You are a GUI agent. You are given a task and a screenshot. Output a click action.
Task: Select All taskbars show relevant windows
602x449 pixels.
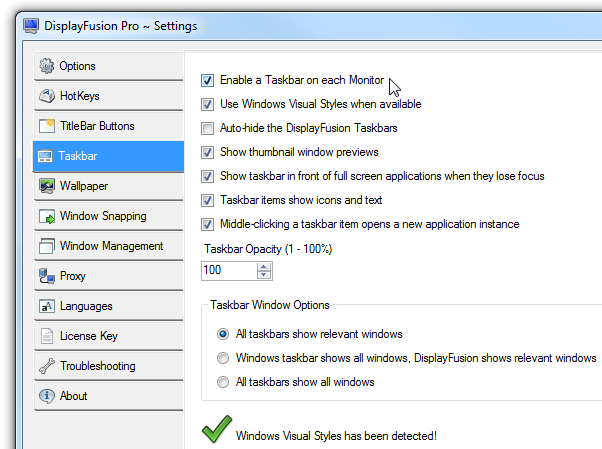223,334
